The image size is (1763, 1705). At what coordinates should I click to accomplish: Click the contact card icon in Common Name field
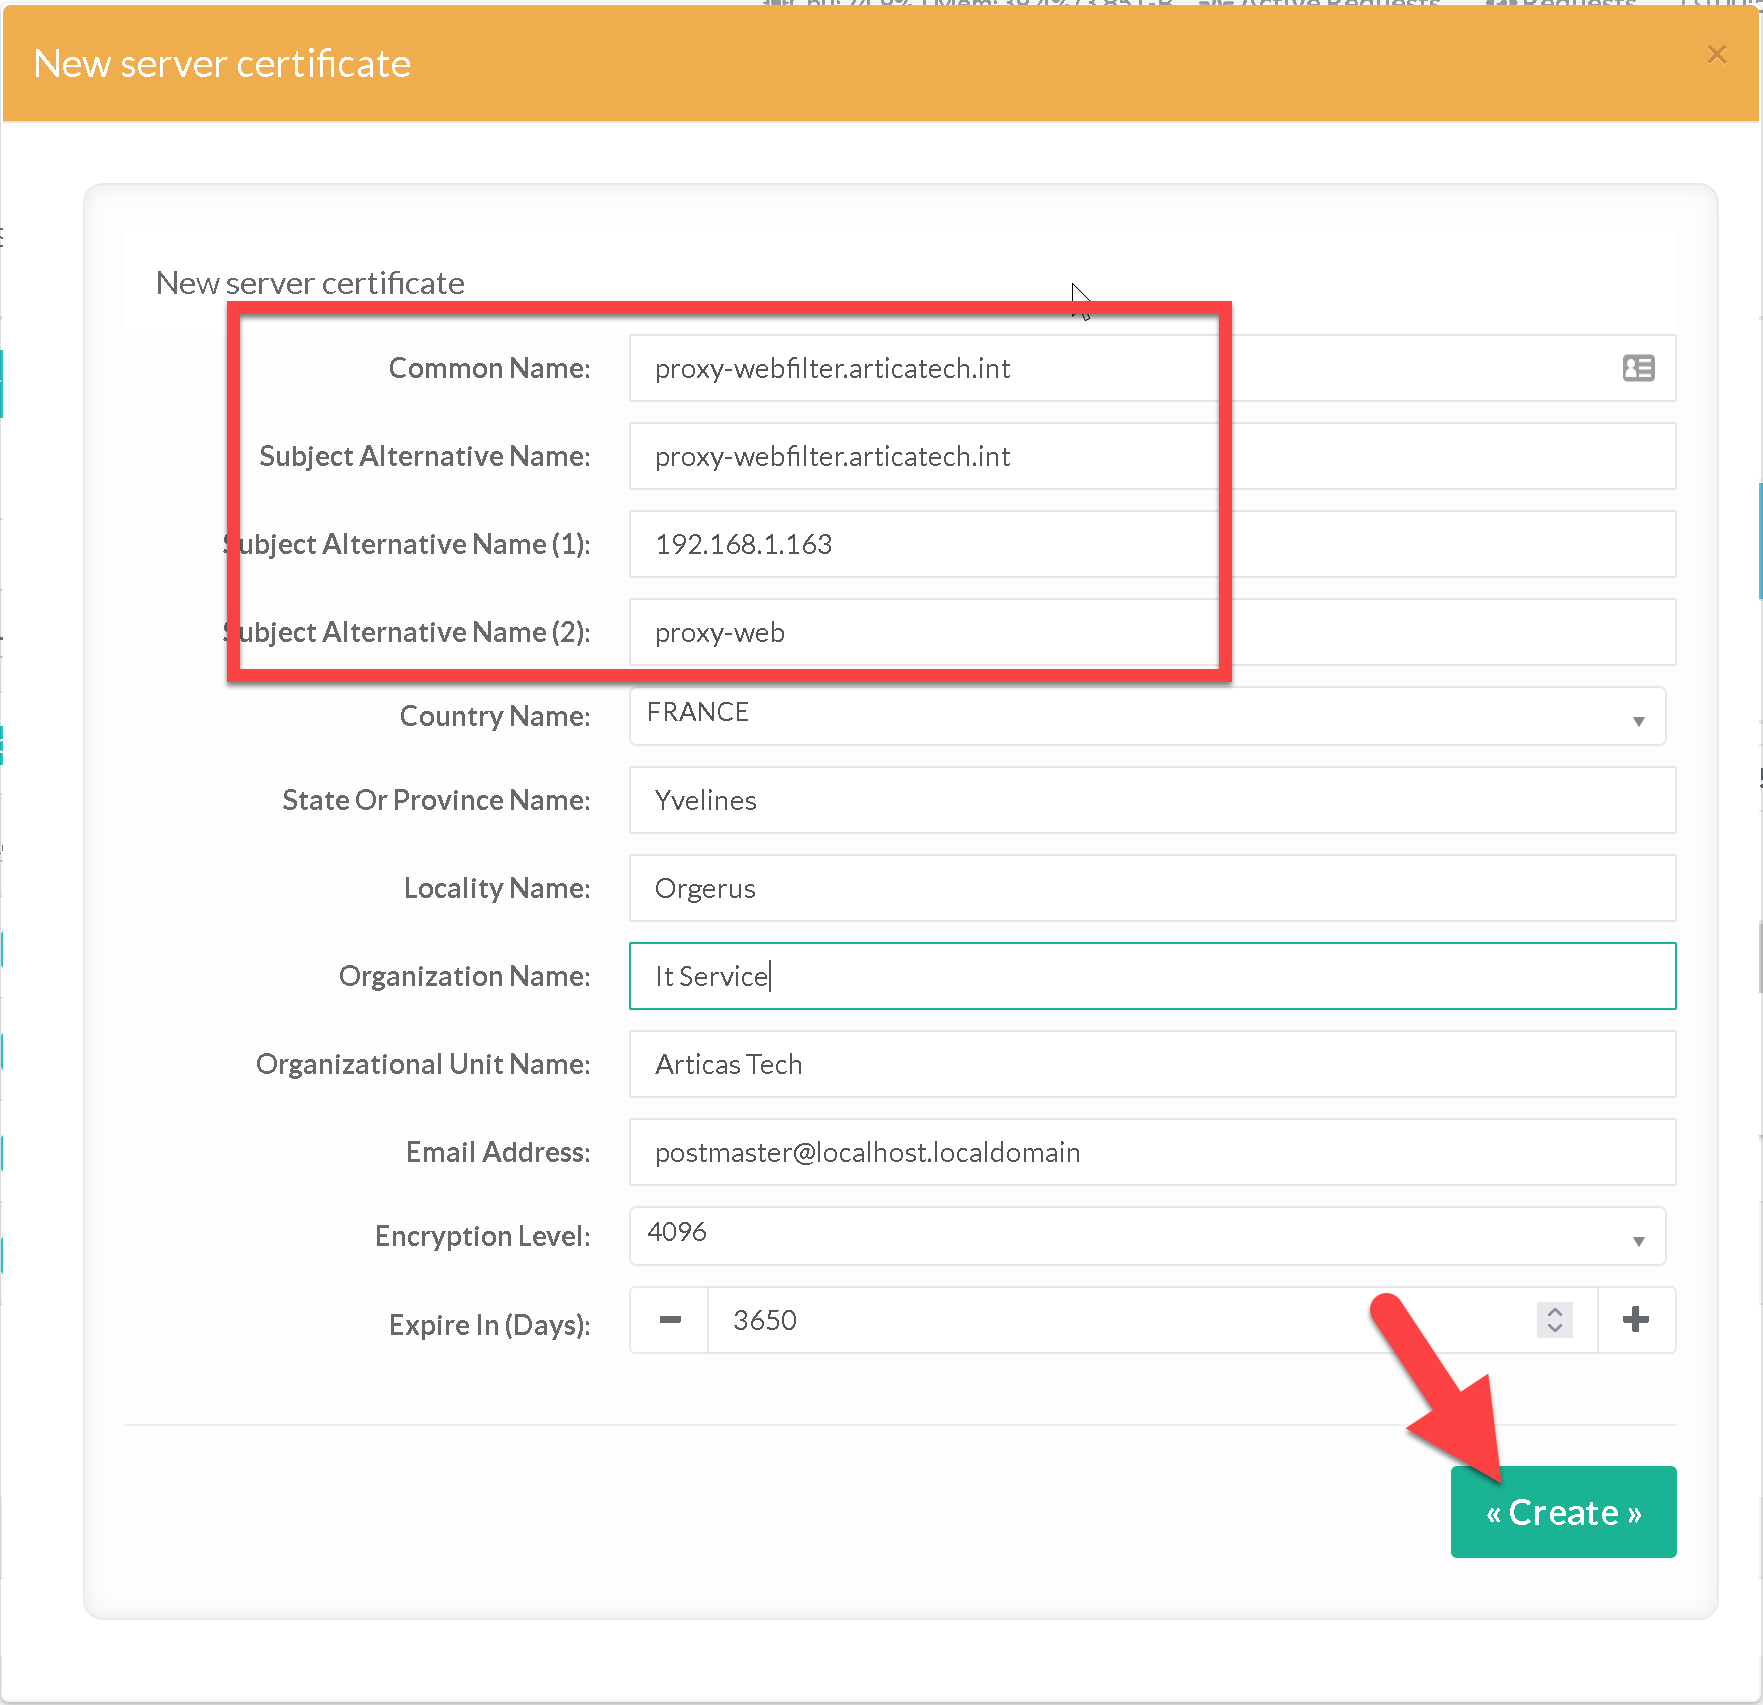tap(1638, 368)
